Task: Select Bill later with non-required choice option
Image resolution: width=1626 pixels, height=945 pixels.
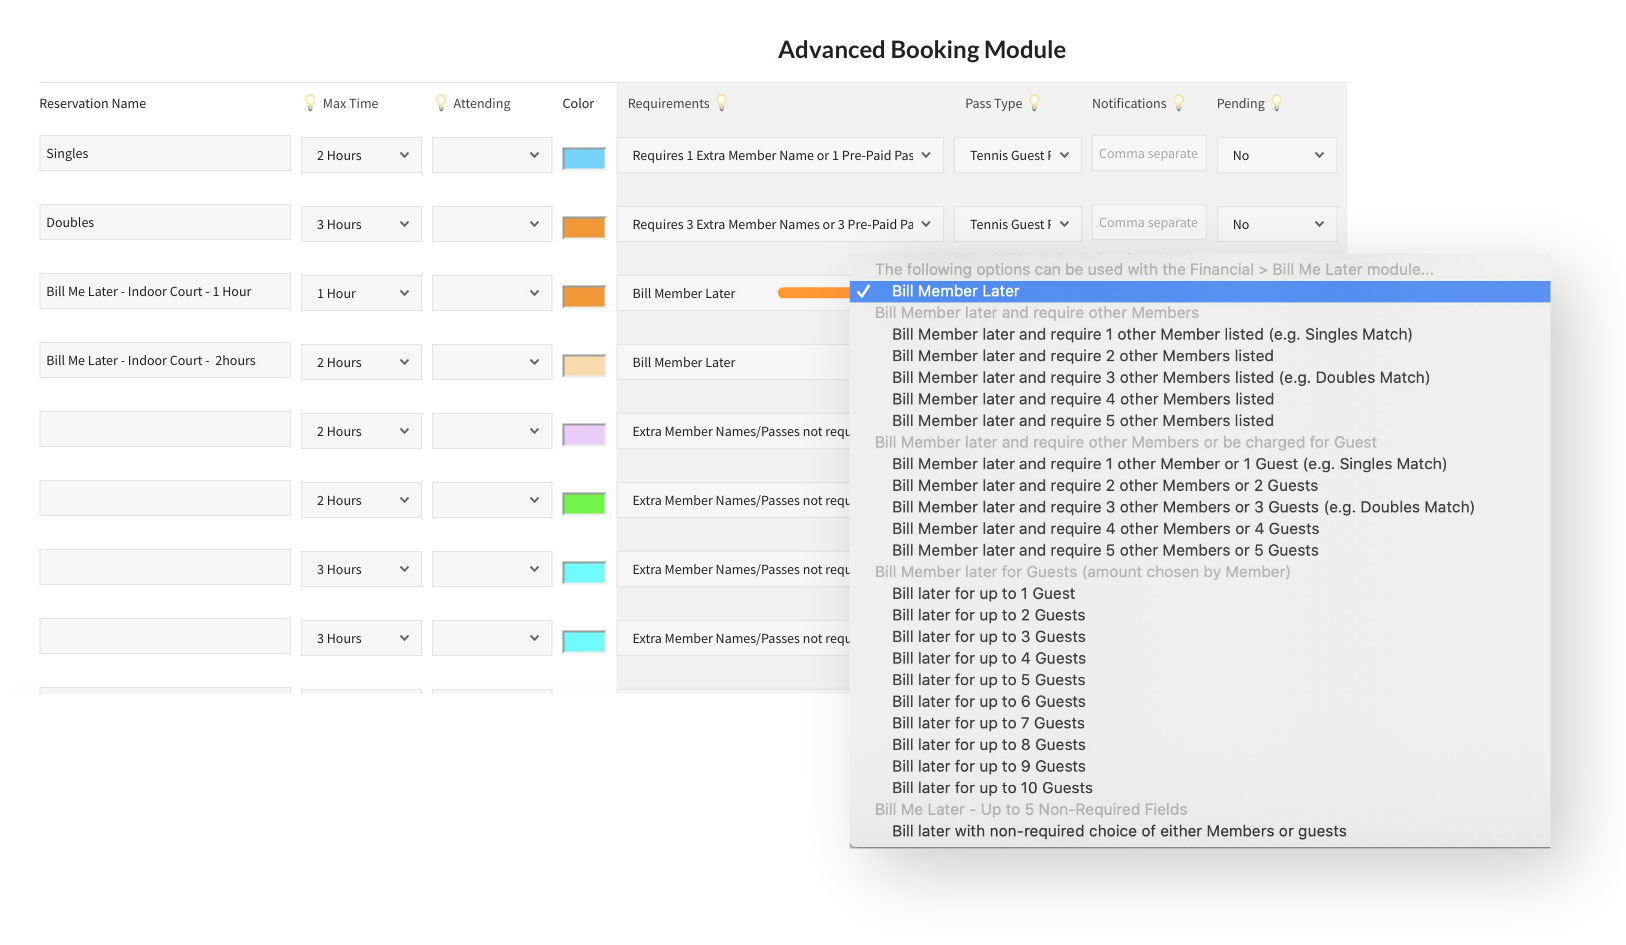Action: click(1118, 831)
